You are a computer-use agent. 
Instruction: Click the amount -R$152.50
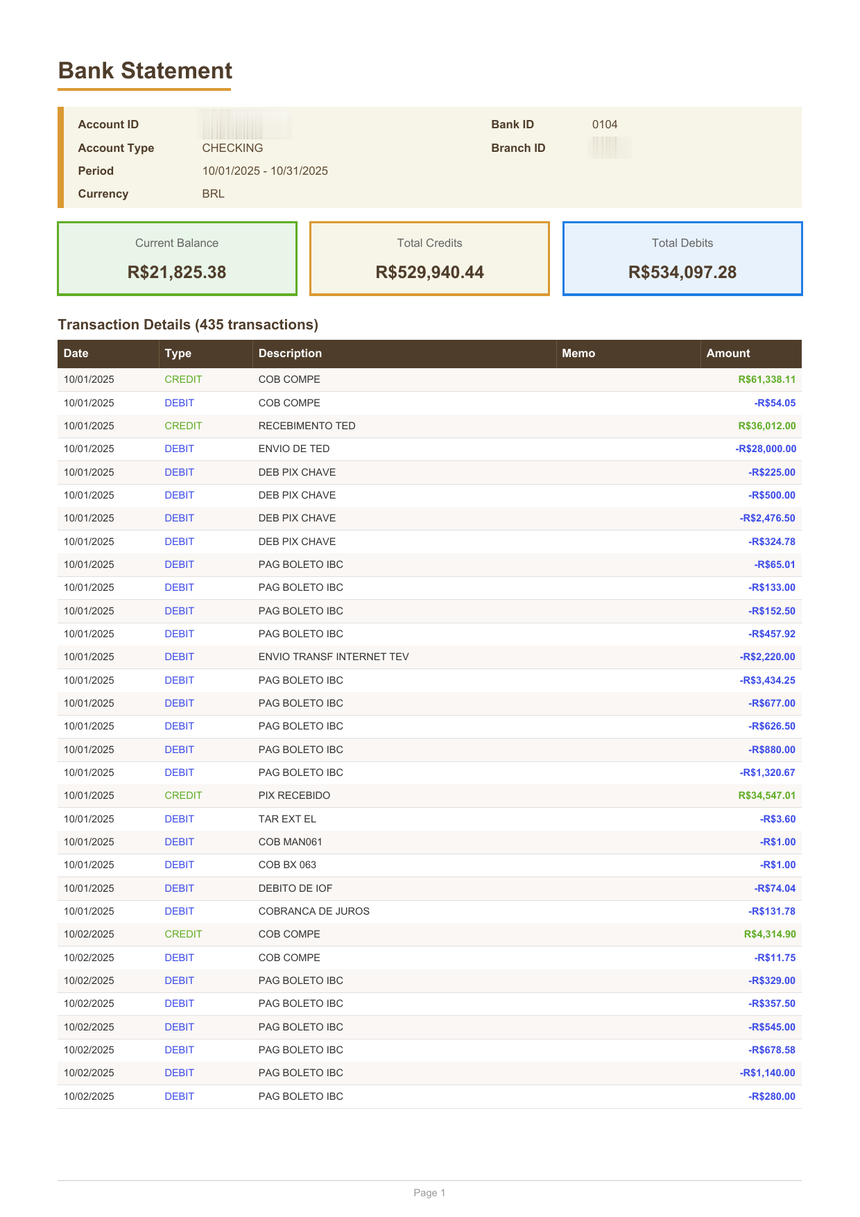click(772, 611)
